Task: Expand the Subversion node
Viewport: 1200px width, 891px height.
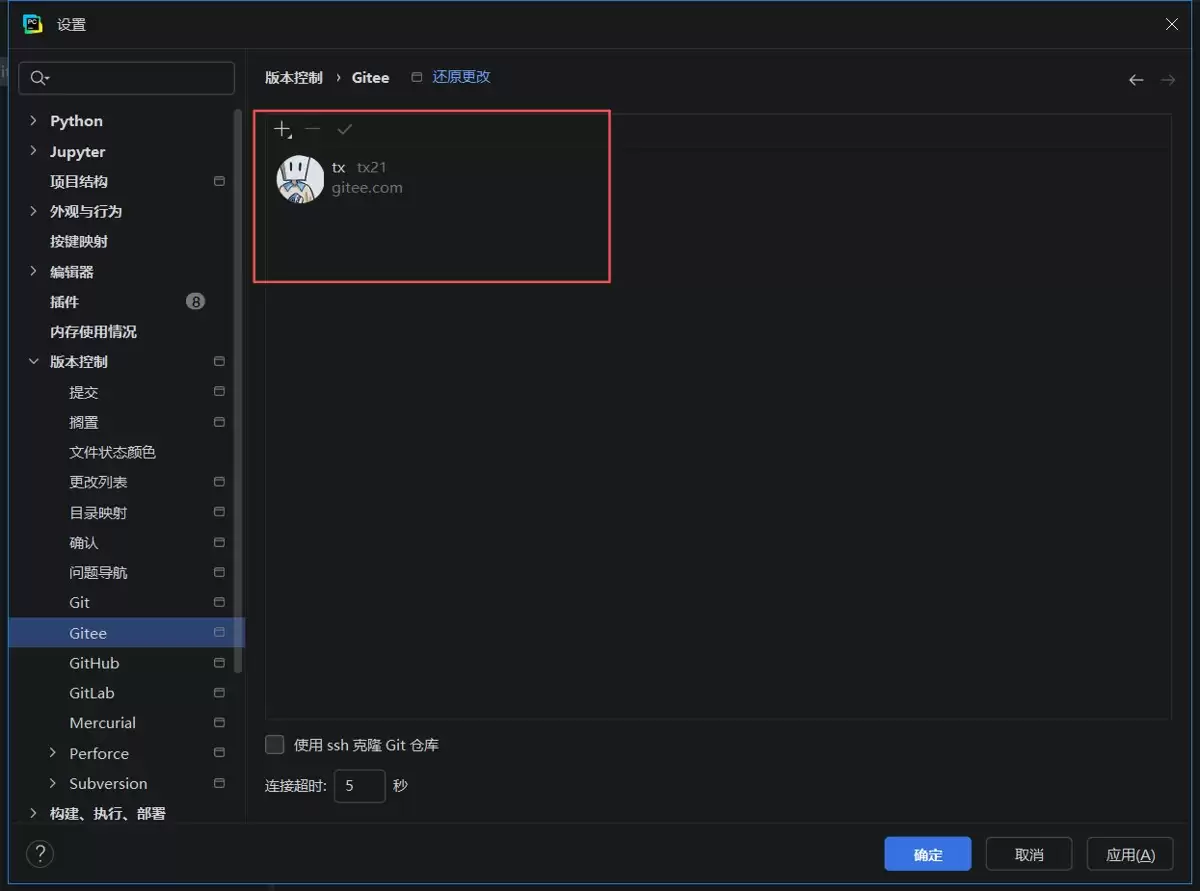Action: click(x=53, y=783)
